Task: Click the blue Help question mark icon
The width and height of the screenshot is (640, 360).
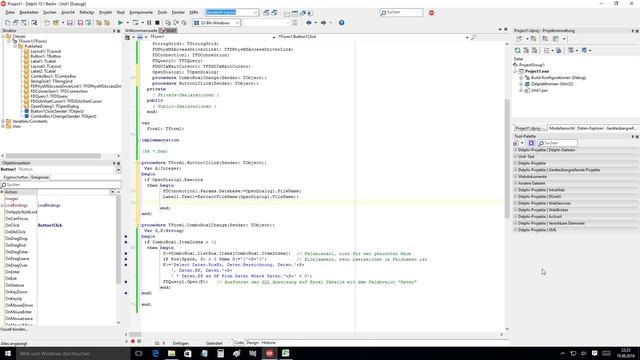Action: click(342, 23)
